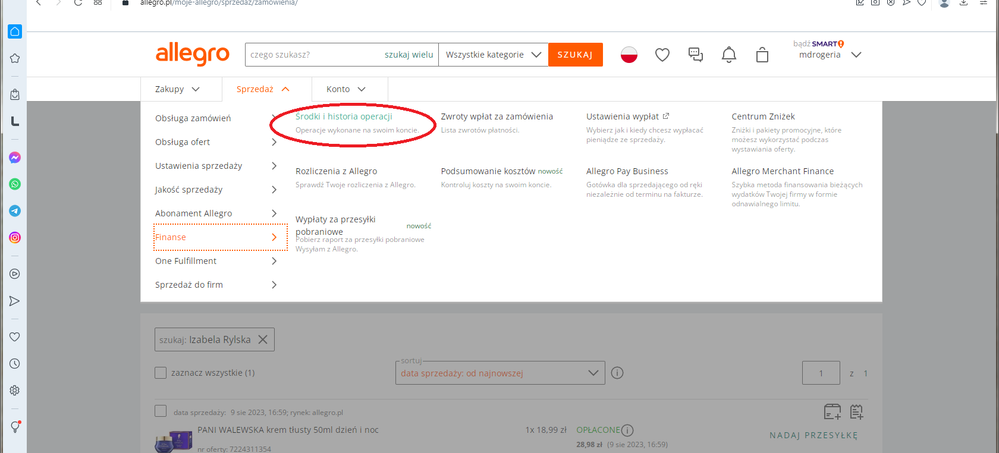Open the 'Wszystkie kategorie' dropdown

[x=493, y=55]
